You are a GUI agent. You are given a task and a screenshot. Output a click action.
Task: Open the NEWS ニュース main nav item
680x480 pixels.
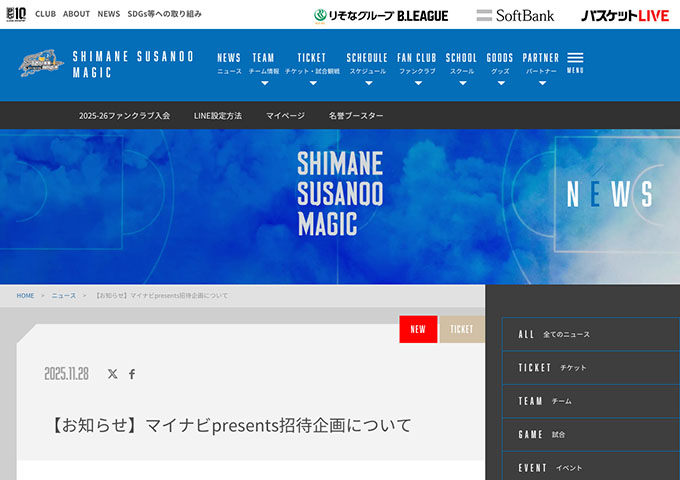(229, 63)
